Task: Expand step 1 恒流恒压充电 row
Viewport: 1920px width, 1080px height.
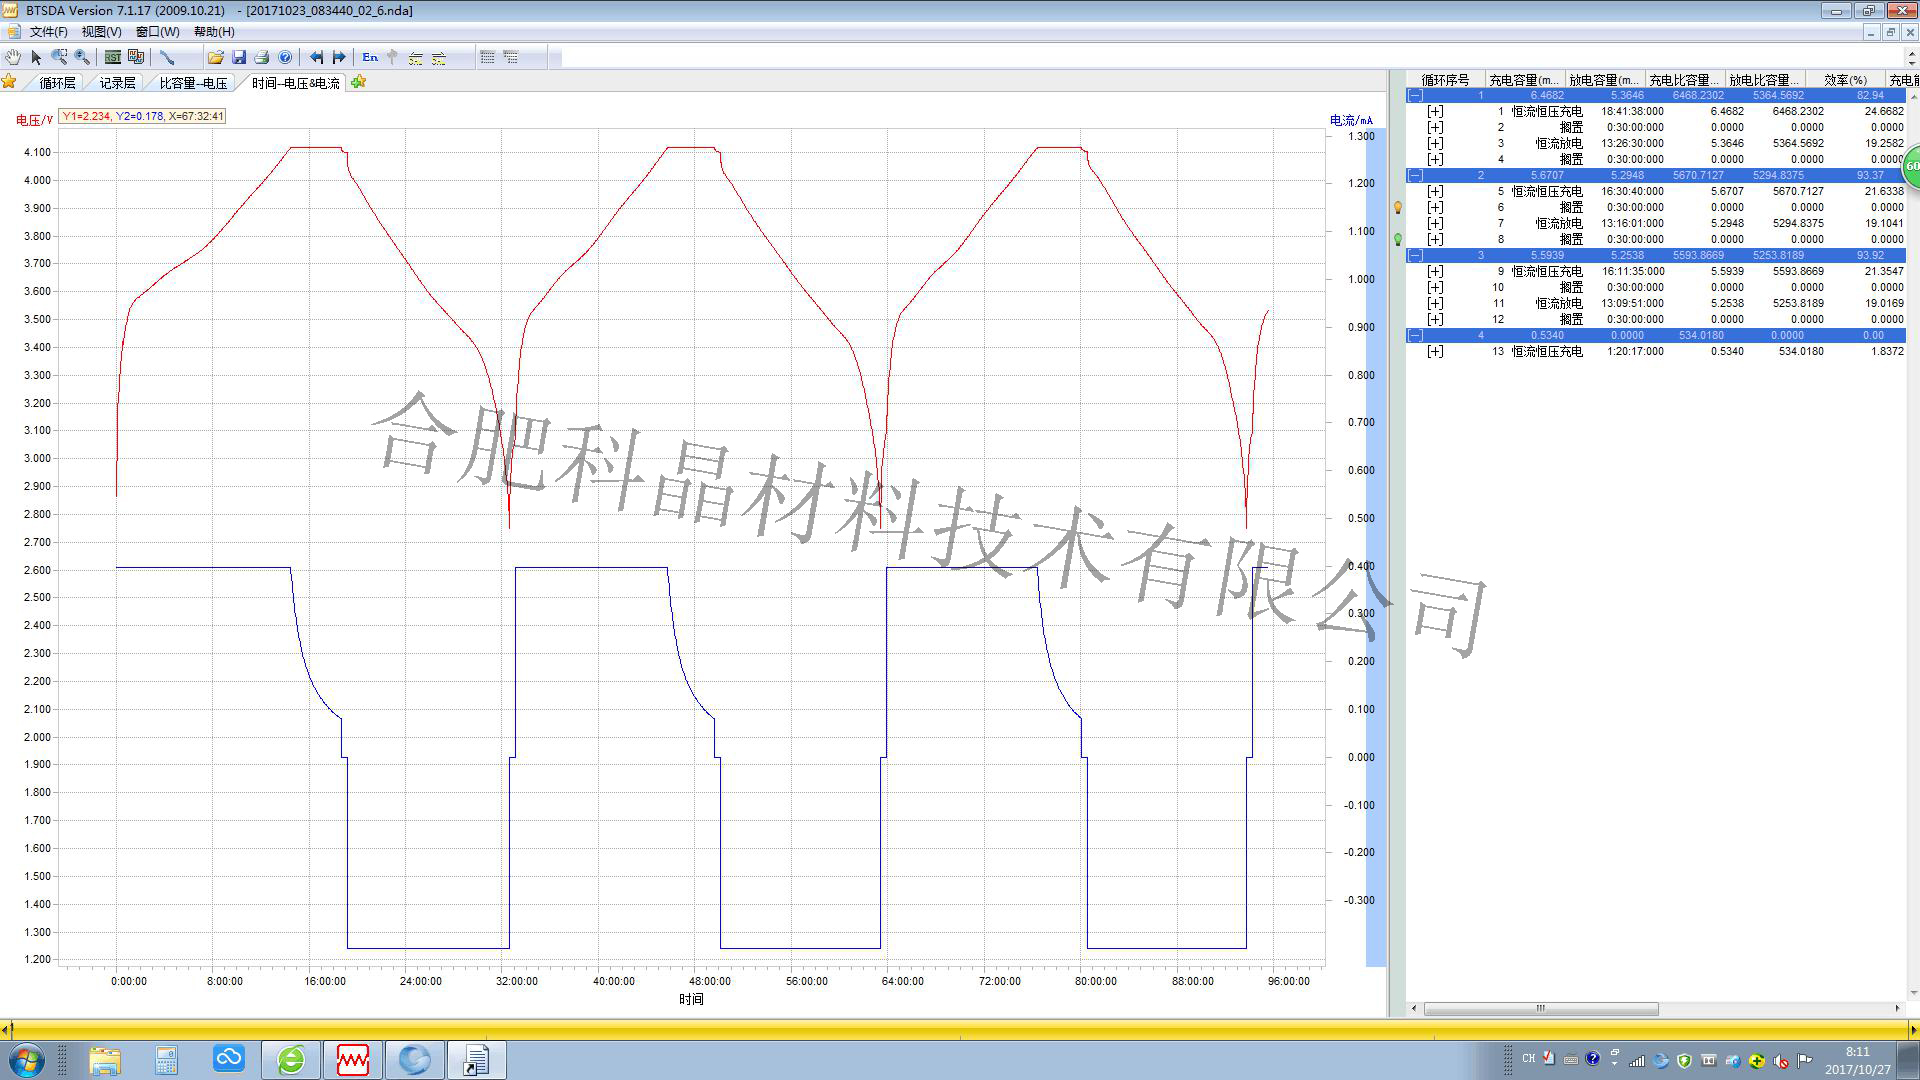Action: click(1435, 112)
